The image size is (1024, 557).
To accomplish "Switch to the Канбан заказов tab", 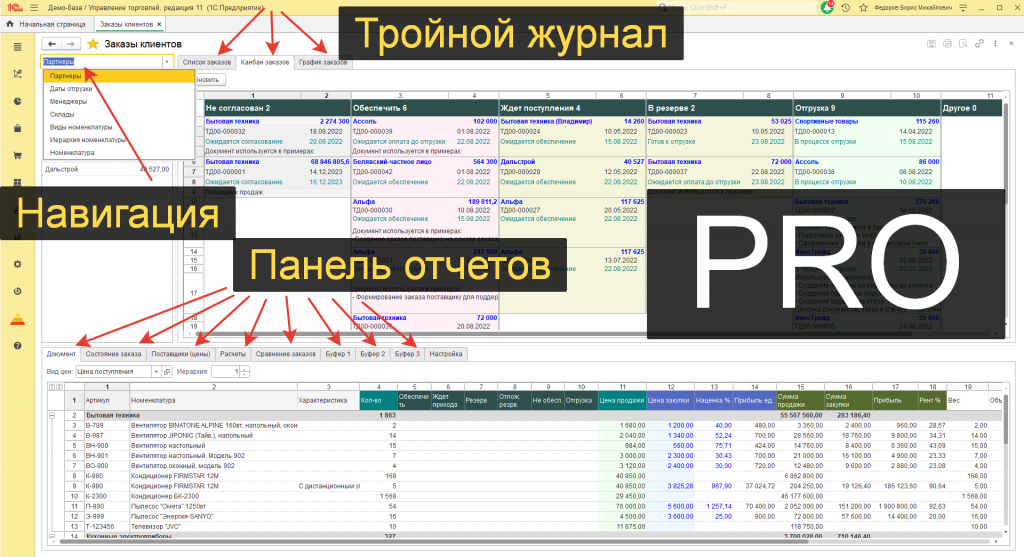I will click(264, 62).
